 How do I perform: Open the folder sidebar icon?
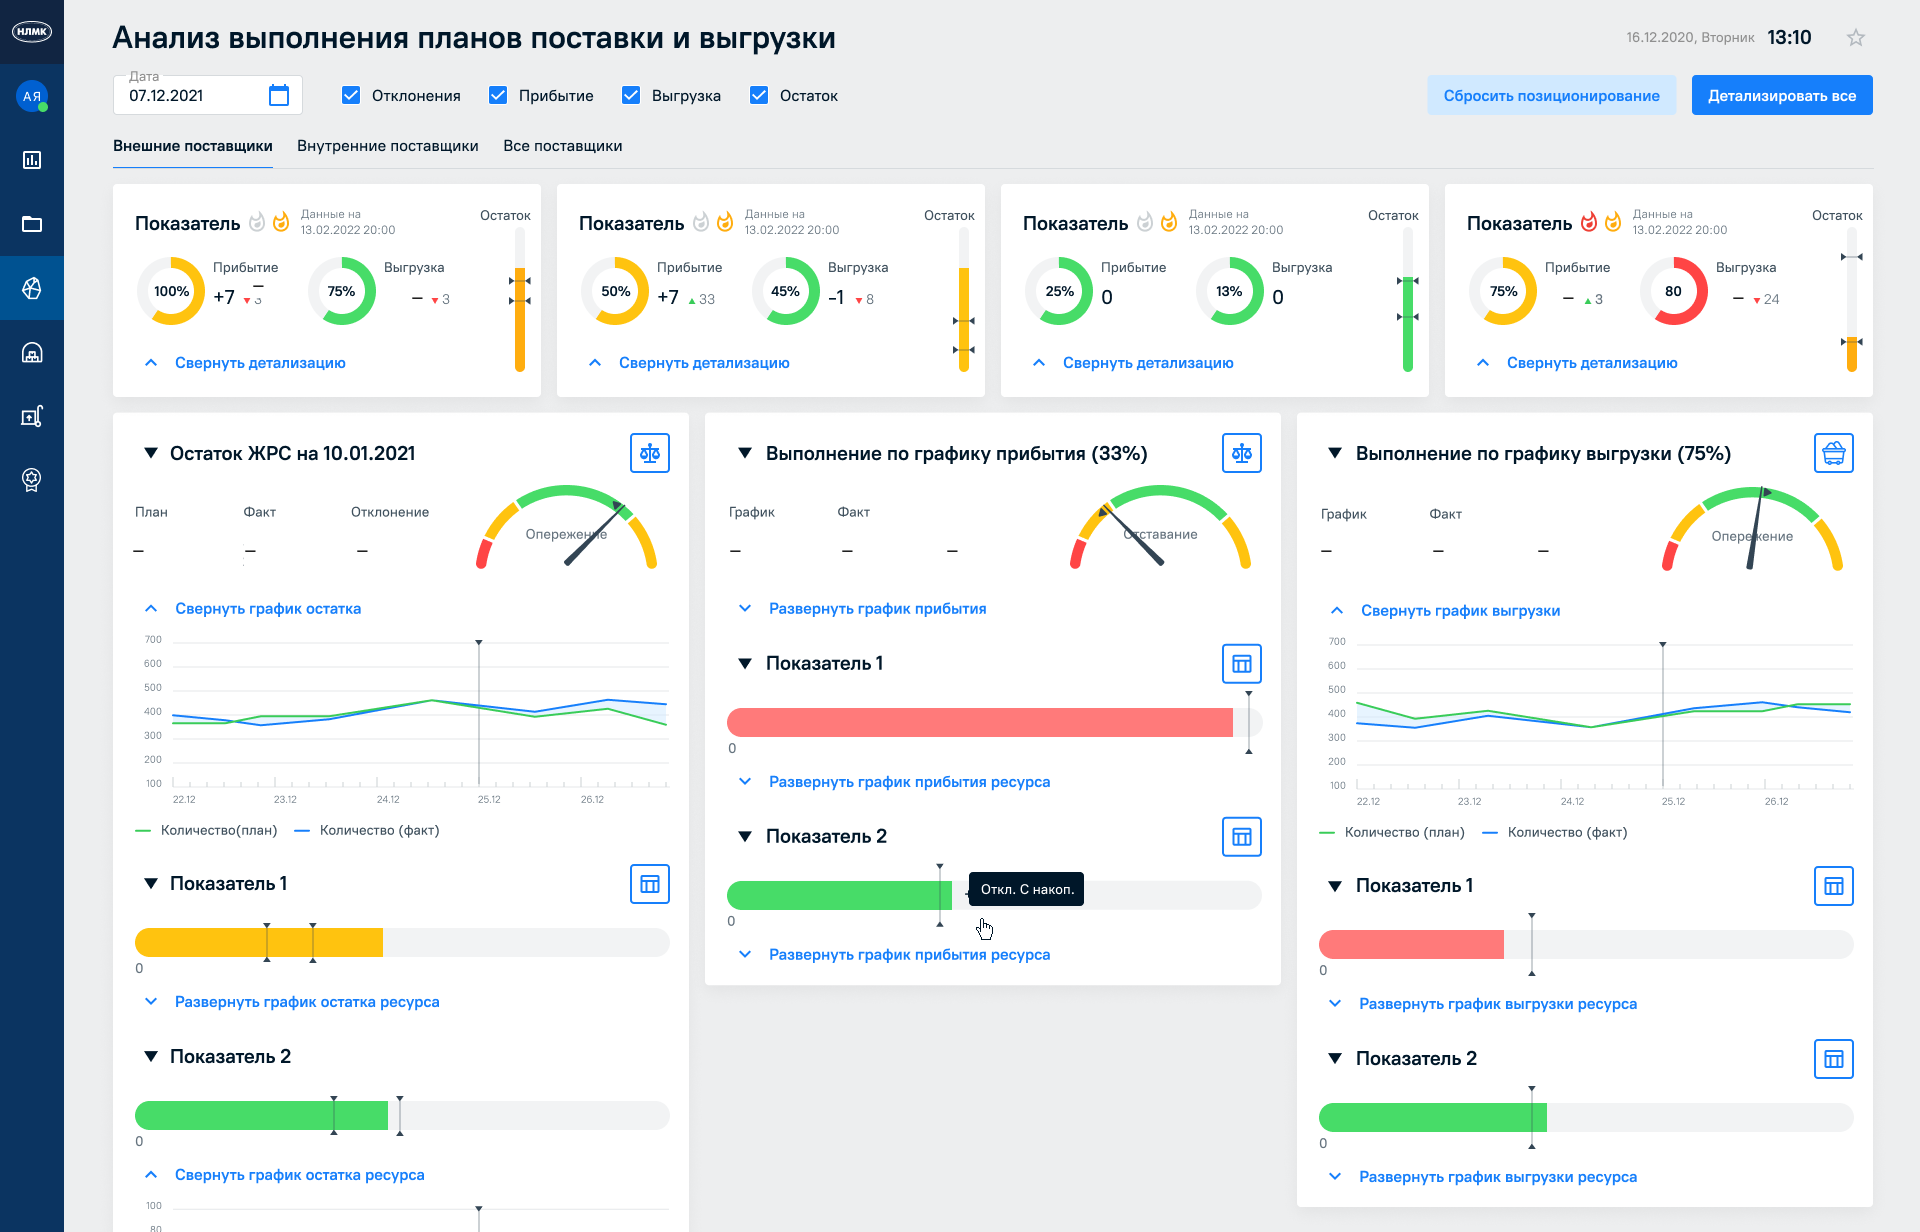[32, 224]
